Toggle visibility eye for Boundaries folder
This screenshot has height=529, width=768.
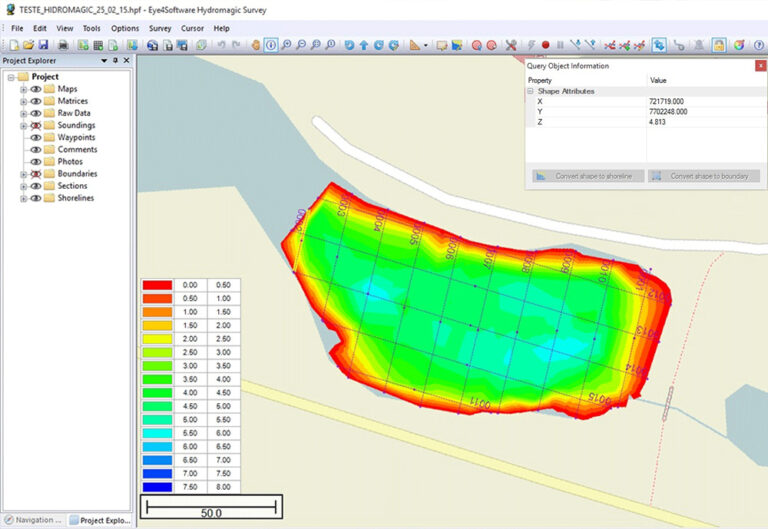coord(35,174)
